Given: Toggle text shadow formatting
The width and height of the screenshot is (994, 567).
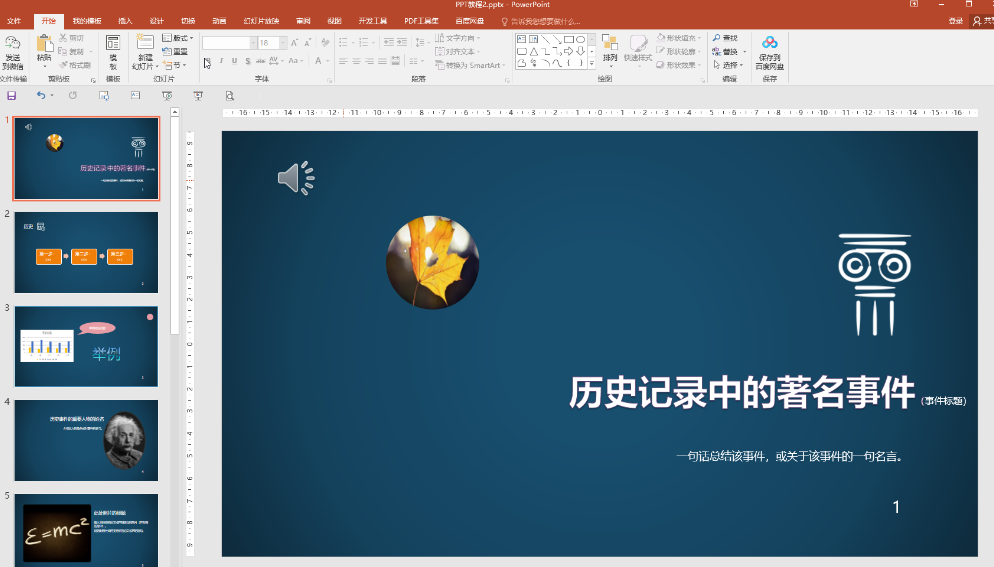Looking at the screenshot, I should [x=250, y=61].
